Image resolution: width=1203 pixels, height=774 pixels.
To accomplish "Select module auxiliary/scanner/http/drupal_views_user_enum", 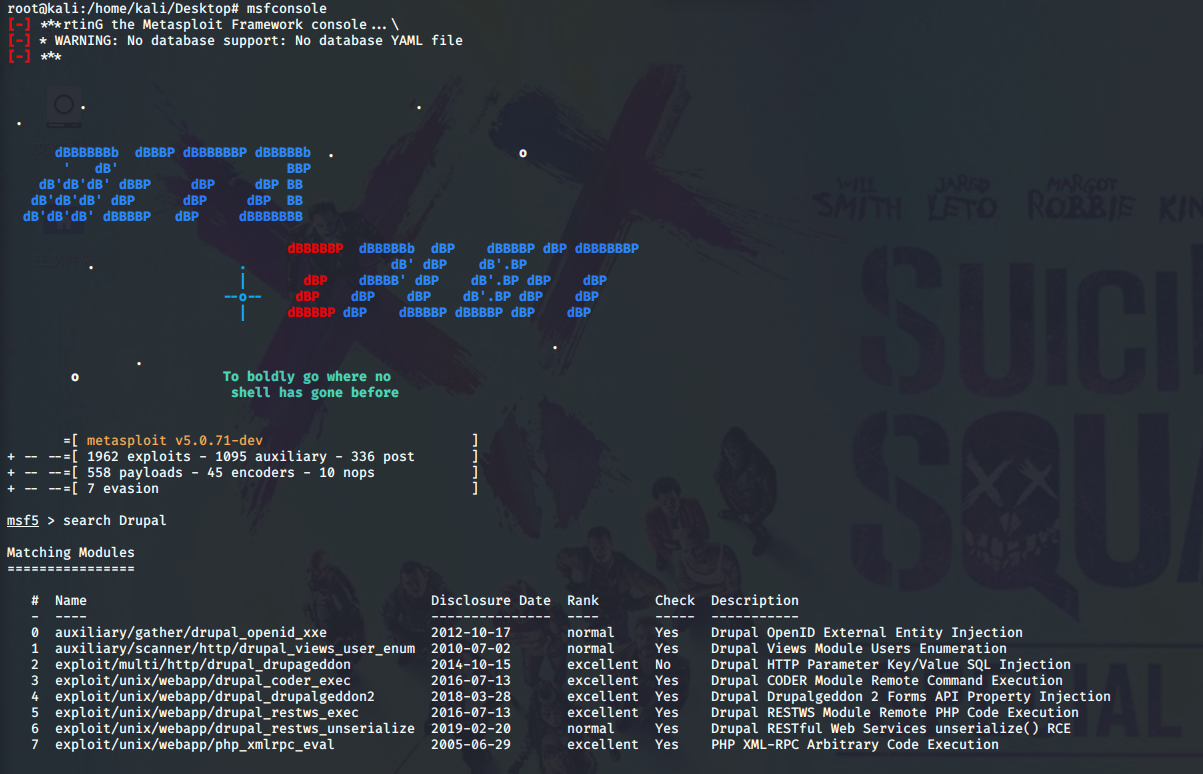I will [x=235, y=648].
